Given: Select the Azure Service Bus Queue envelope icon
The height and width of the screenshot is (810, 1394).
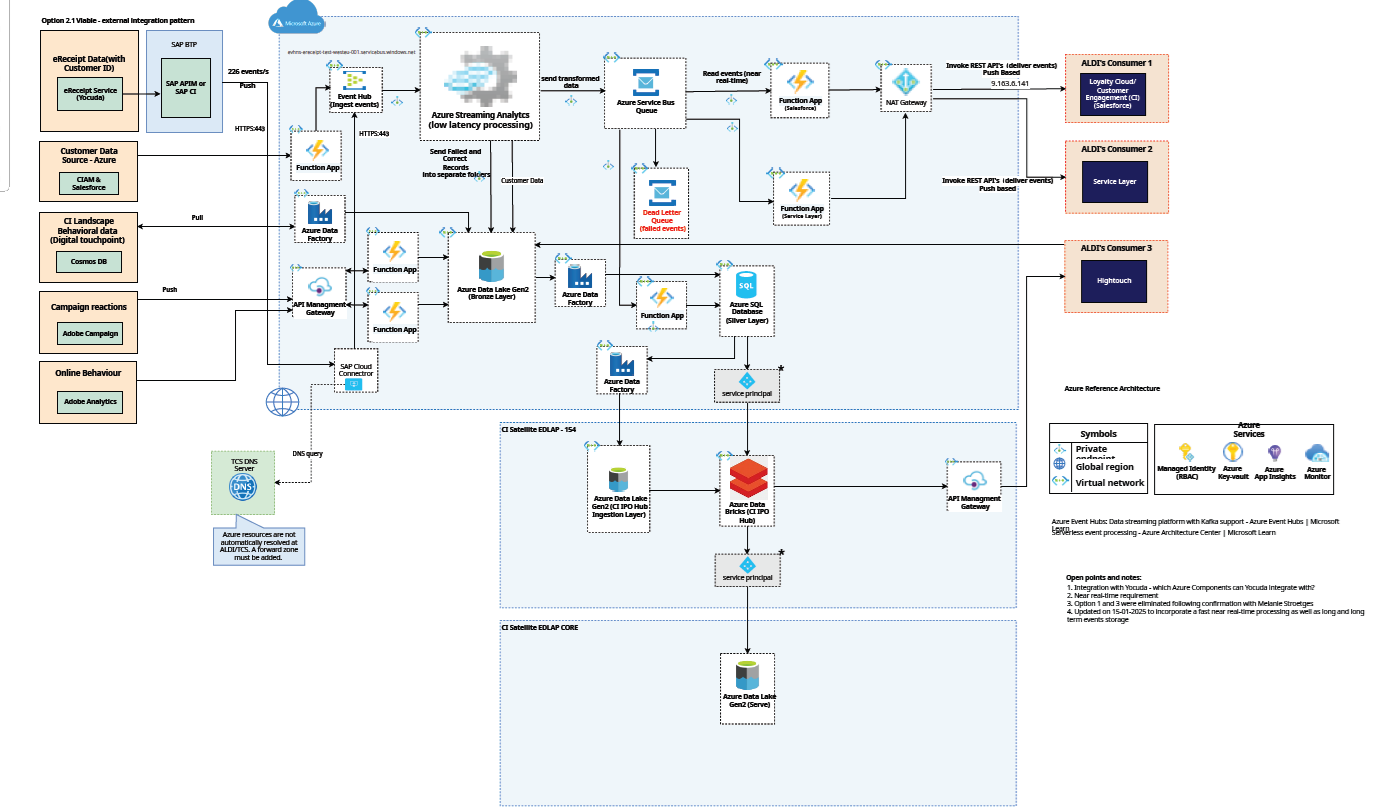Looking at the screenshot, I should [x=646, y=80].
